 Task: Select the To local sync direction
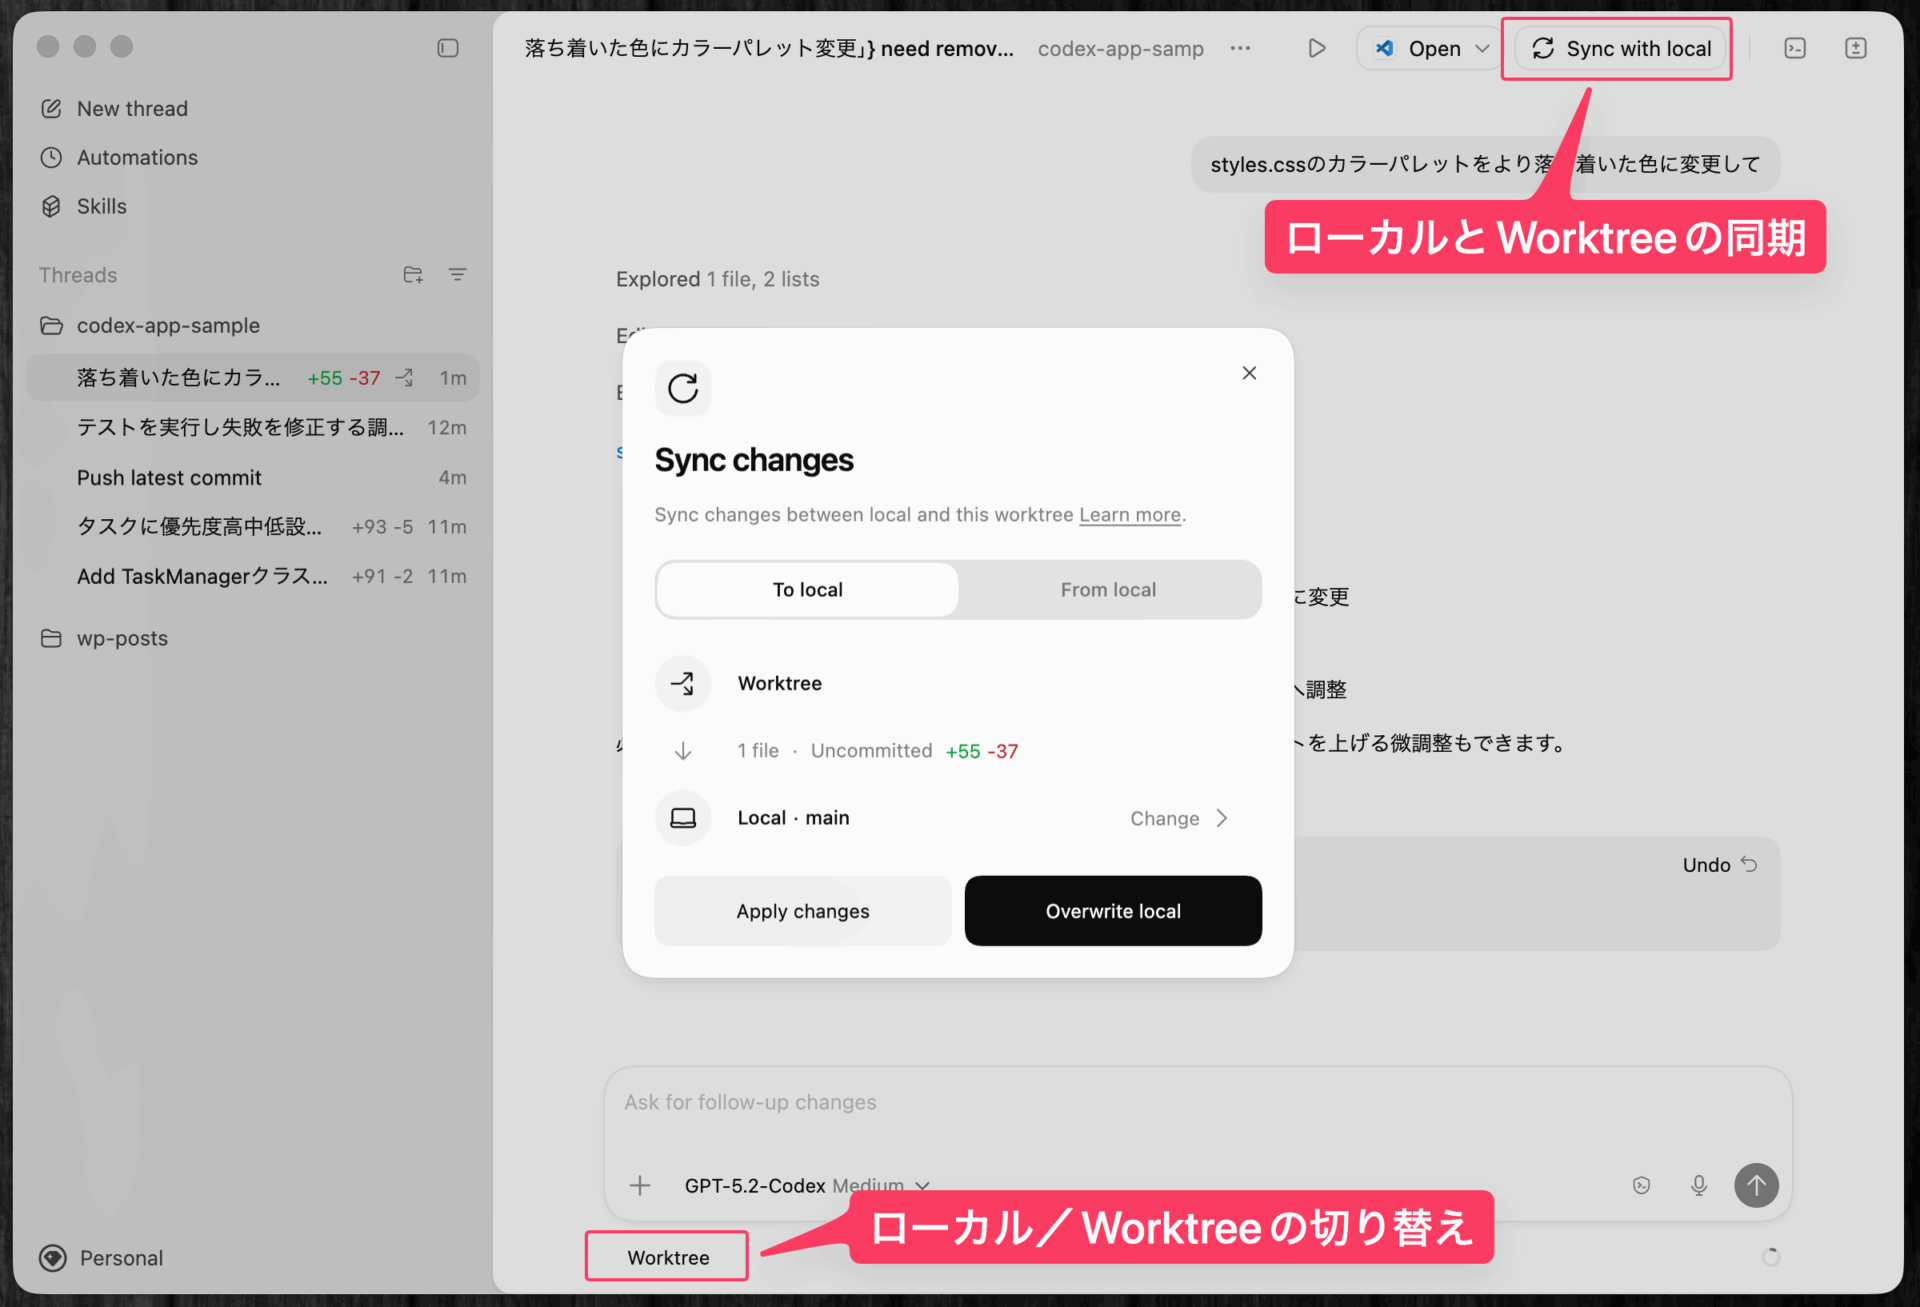coord(807,590)
